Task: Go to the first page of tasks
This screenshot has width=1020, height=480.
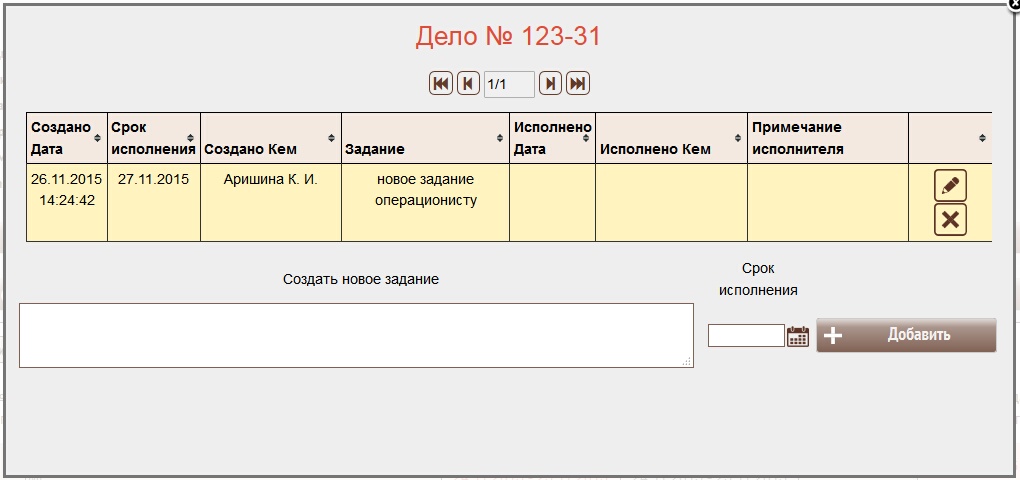Action: (x=440, y=84)
